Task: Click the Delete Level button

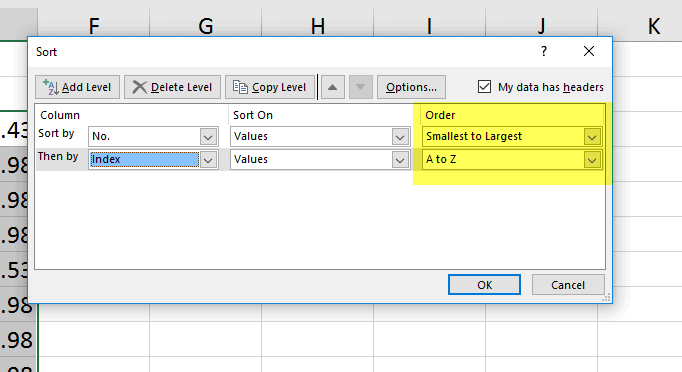Action: point(172,87)
